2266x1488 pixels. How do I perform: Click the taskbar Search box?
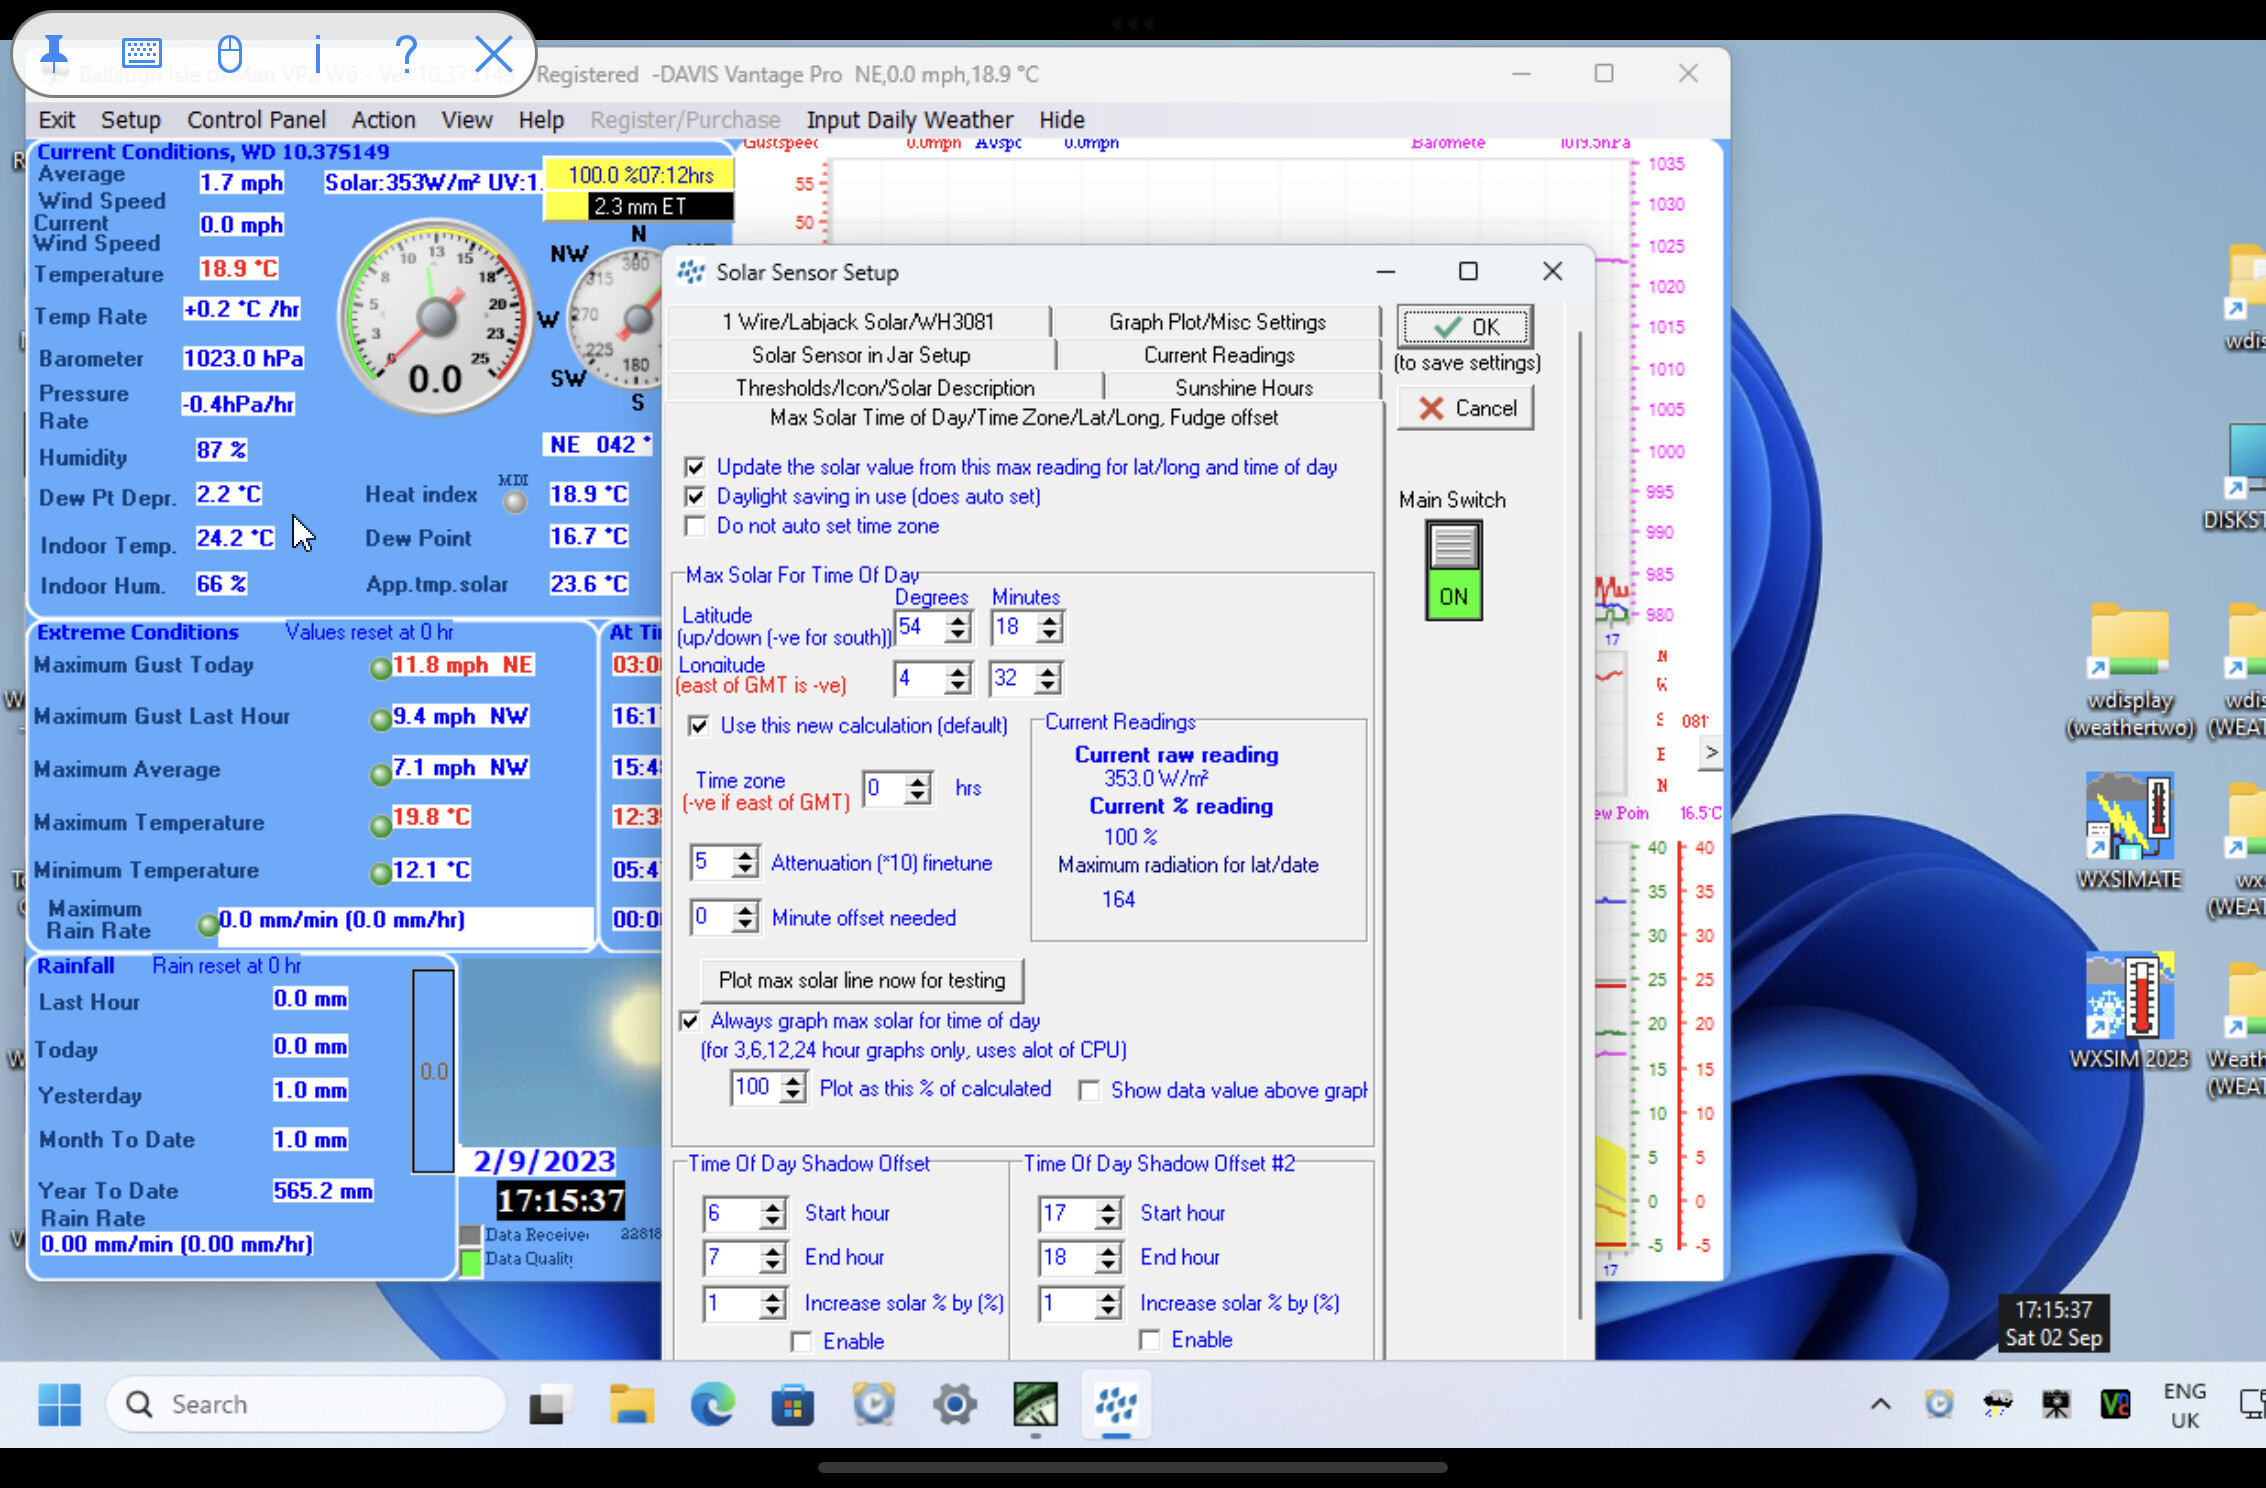click(x=305, y=1404)
